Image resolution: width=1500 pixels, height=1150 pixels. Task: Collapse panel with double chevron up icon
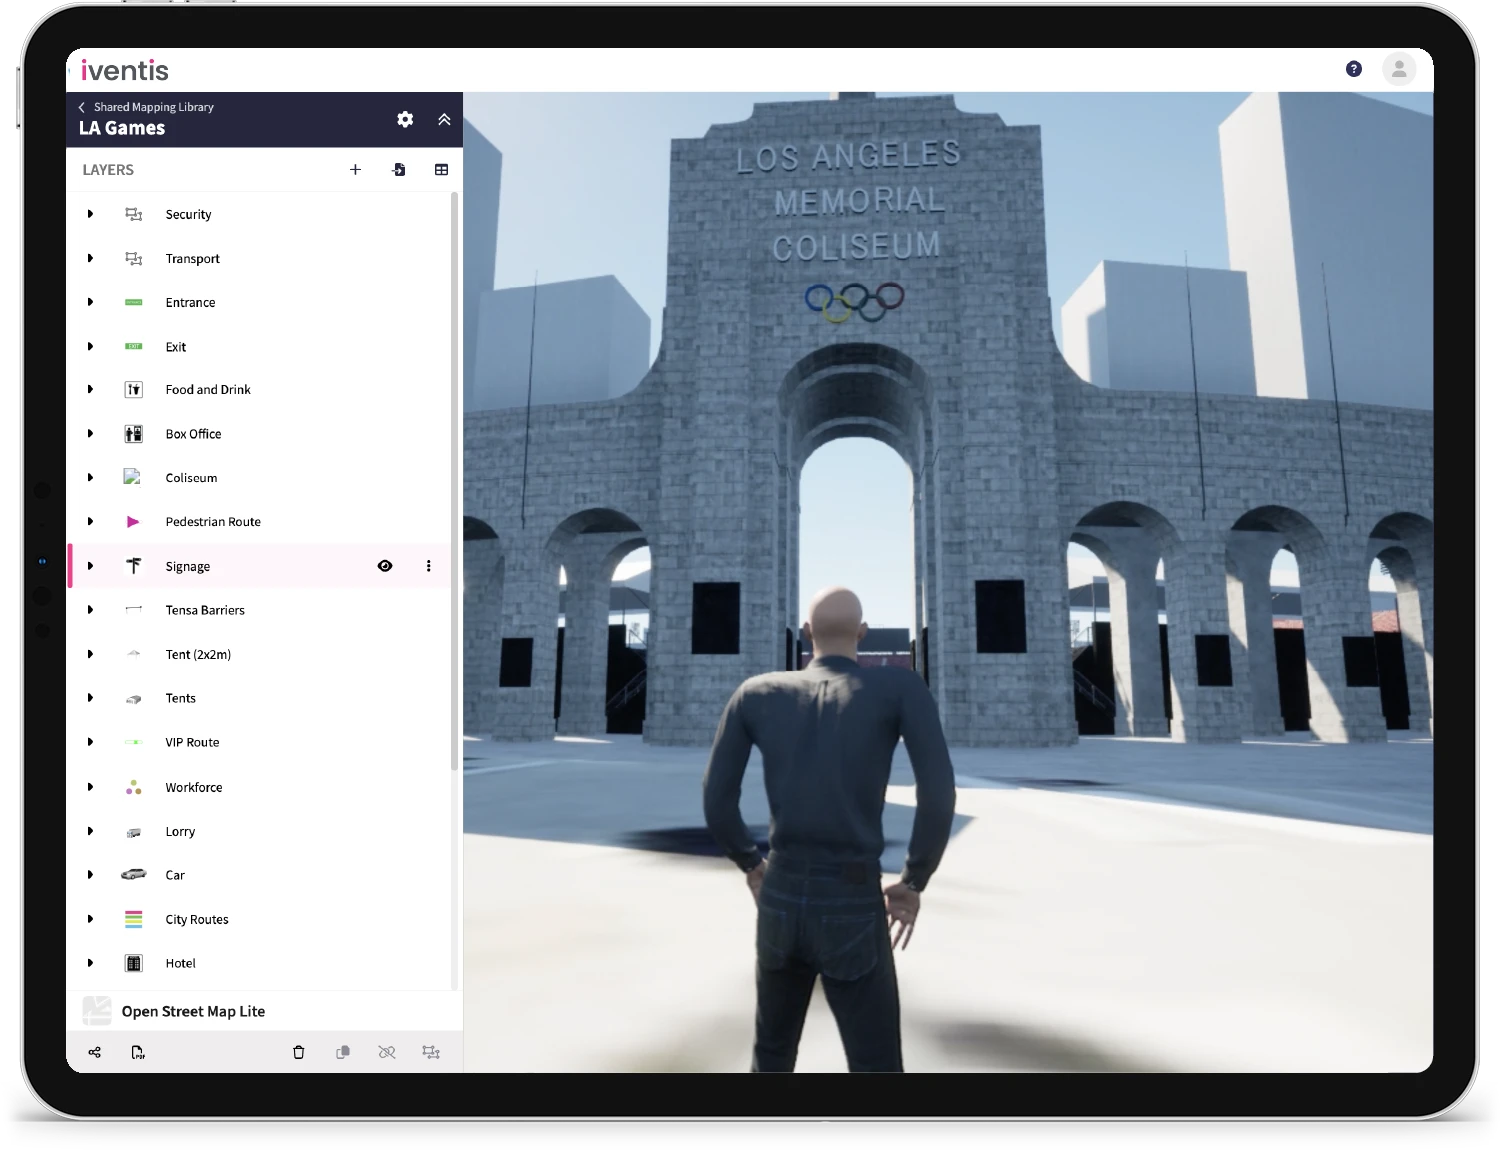coord(444,119)
